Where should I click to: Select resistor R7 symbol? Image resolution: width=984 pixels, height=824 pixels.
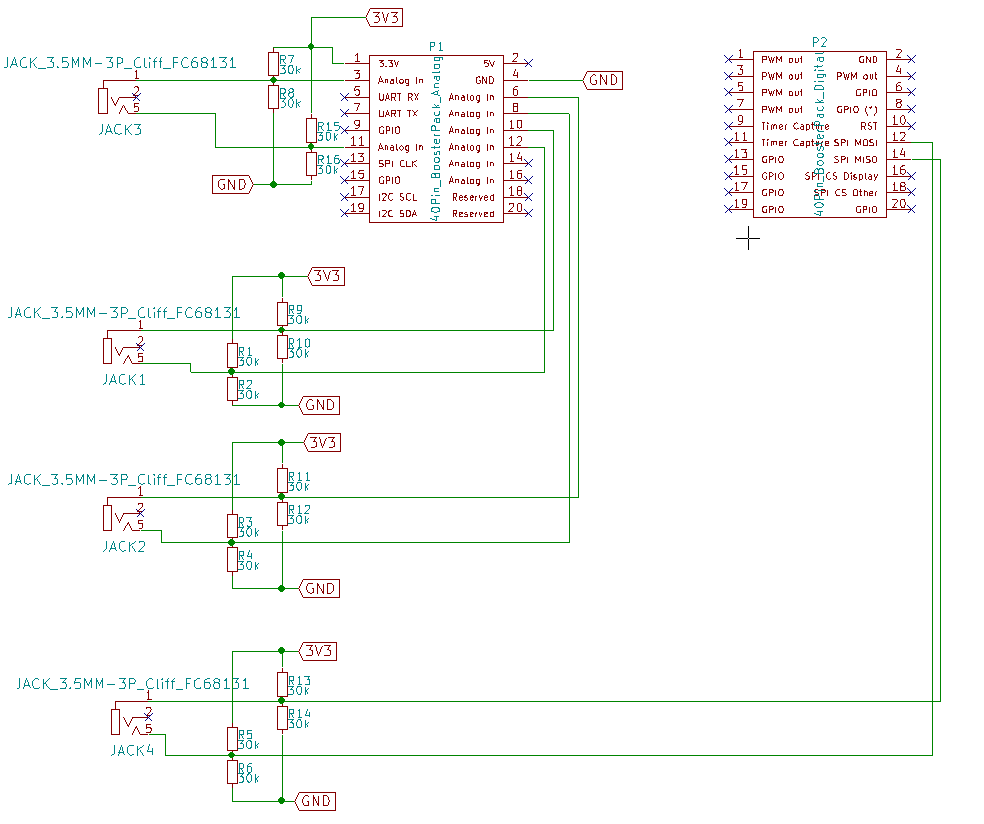click(273, 63)
